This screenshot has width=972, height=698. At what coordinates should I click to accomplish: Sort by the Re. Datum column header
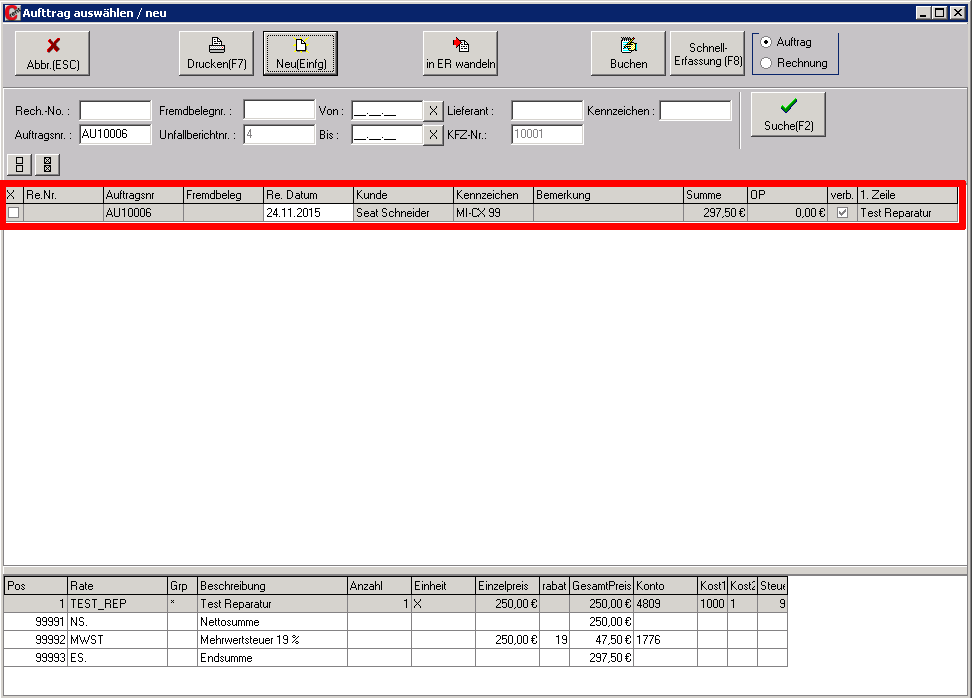(x=308, y=195)
